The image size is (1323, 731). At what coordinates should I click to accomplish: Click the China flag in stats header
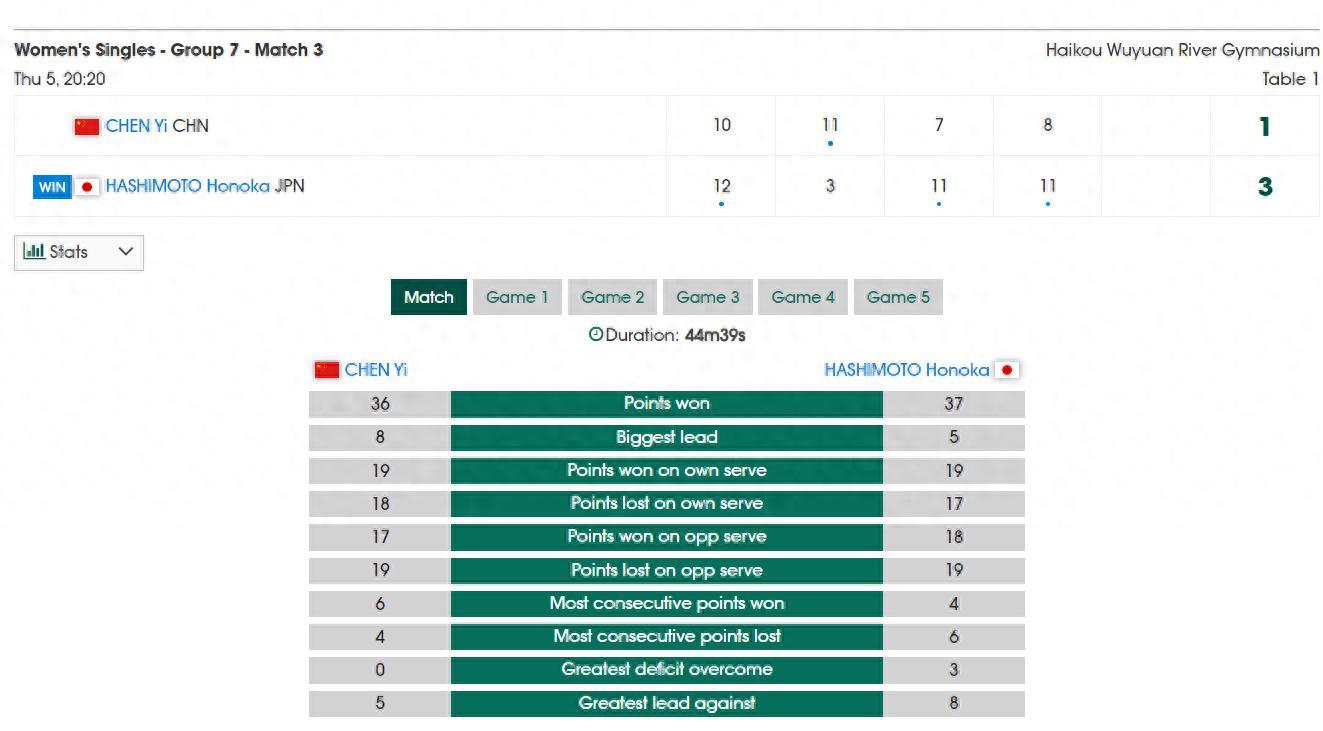pyautogui.click(x=327, y=370)
